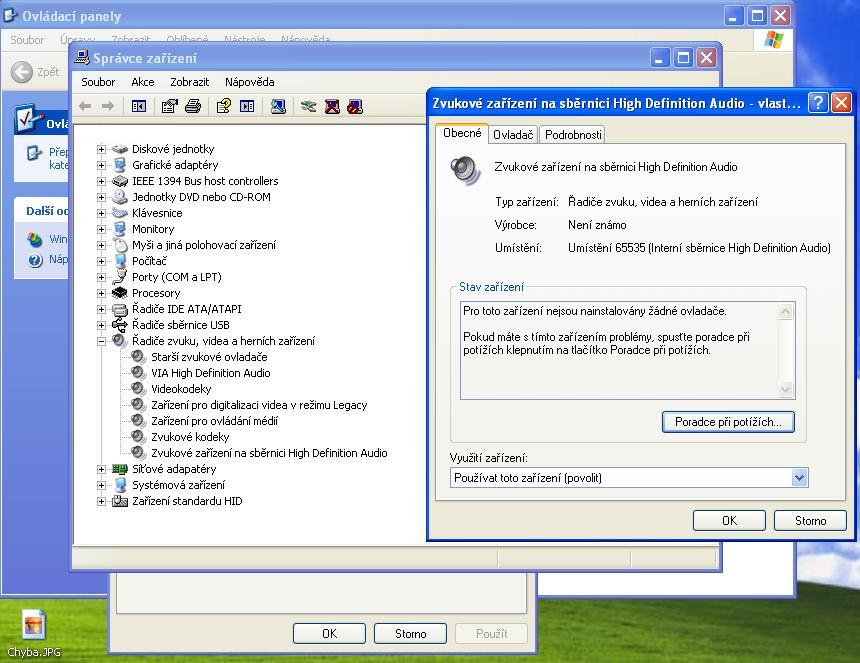
Task: Click the Řadiče sběrnice USB icon
Action: (120, 325)
